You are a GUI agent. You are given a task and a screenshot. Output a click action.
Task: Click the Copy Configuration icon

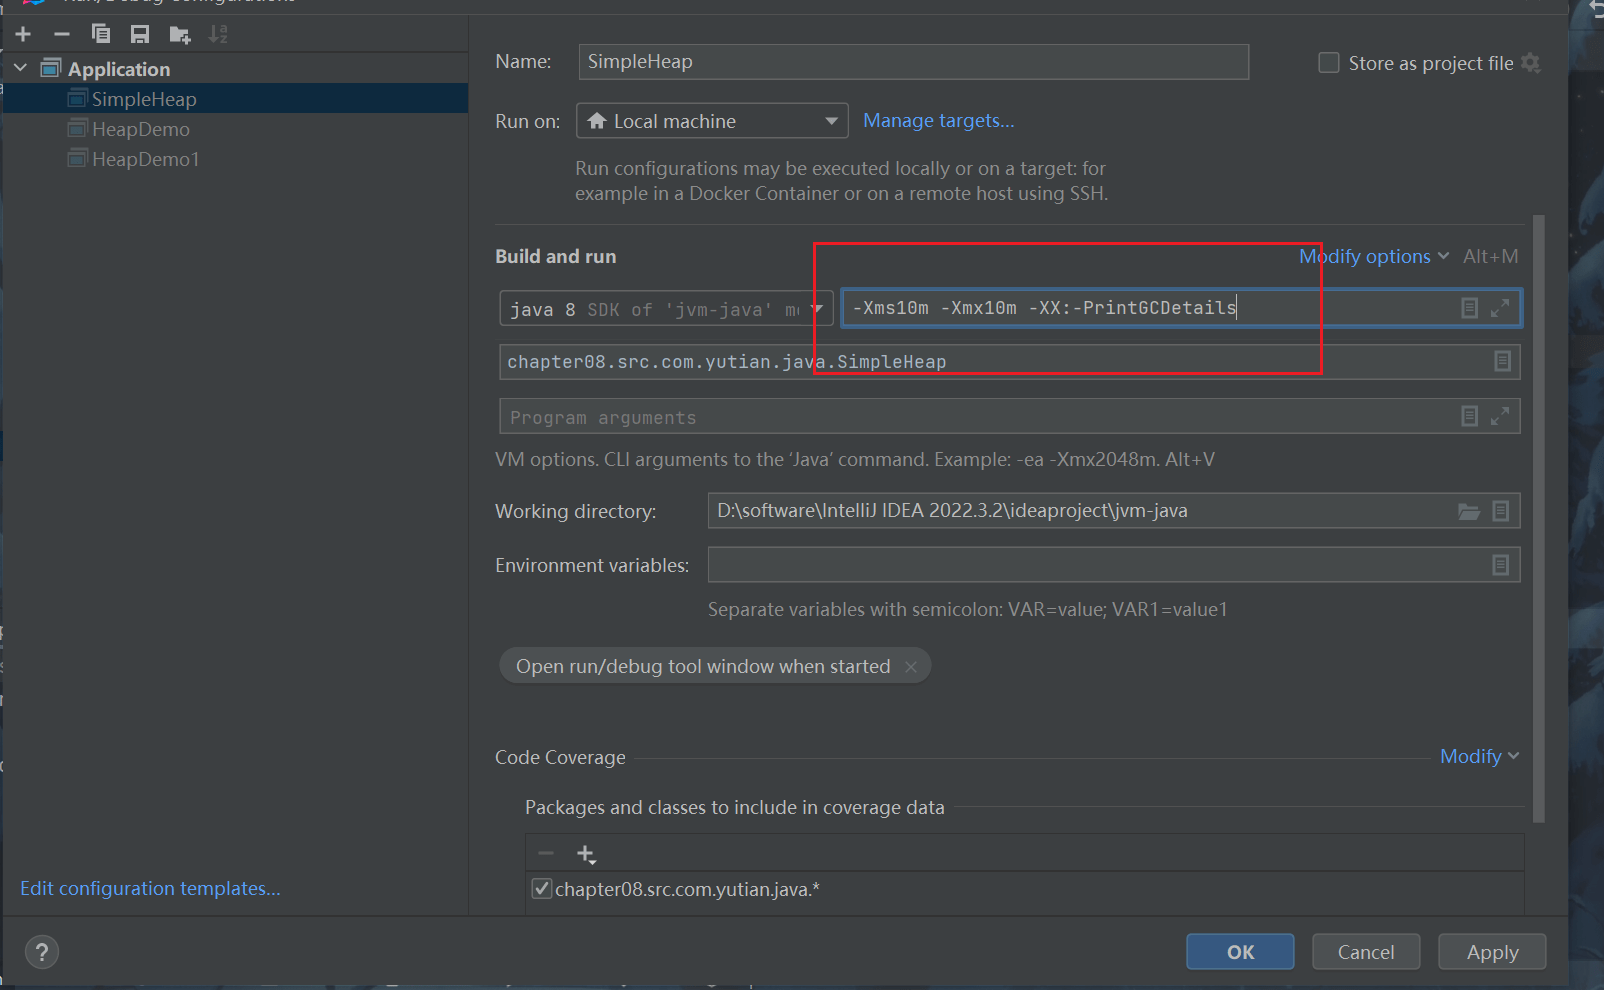tap(101, 35)
